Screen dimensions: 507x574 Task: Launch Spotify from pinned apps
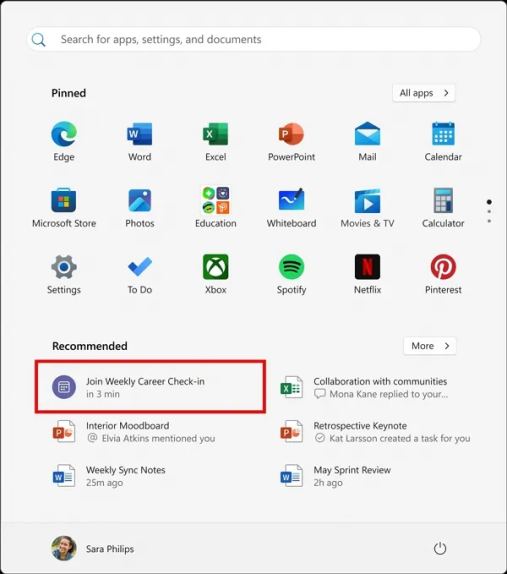pos(291,274)
